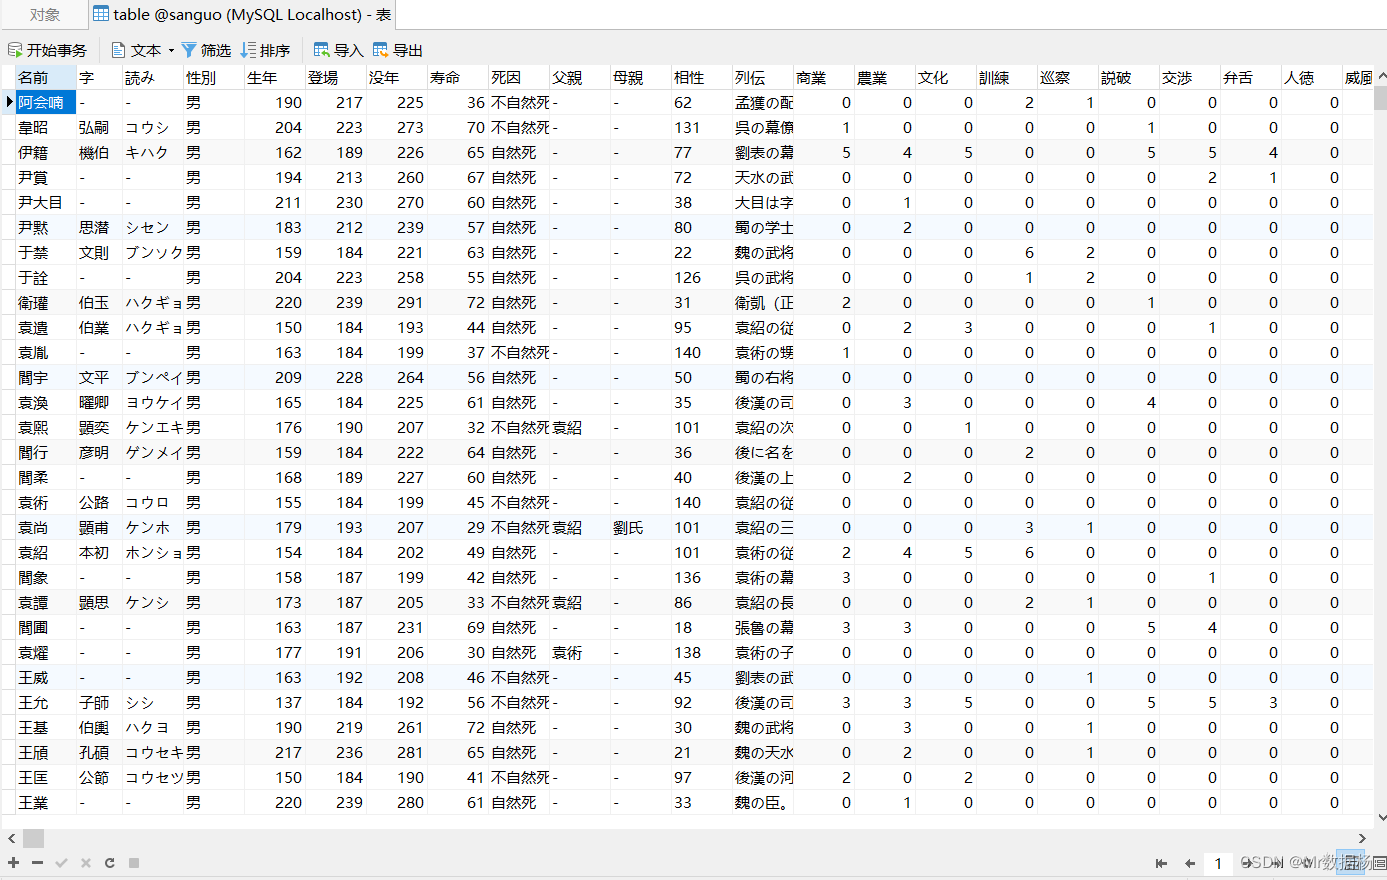The height and width of the screenshot is (880, 1387).
Task: Click the 本初 courtesy name cell
Action: coord(99,552)
